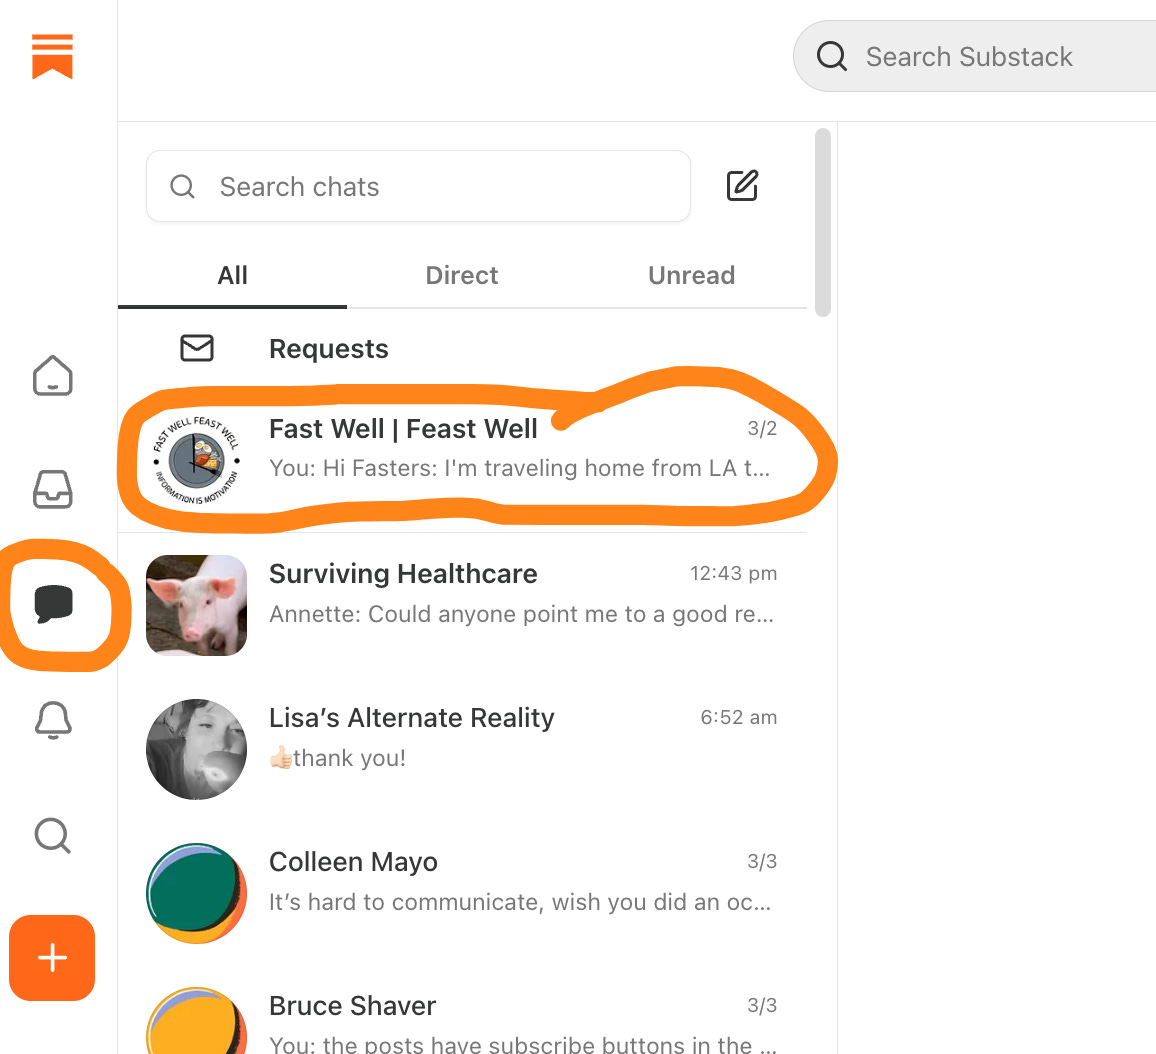The image size is (1156, 1054).
Task: Click the "thank you!" message preview
Action: [338, 758]
